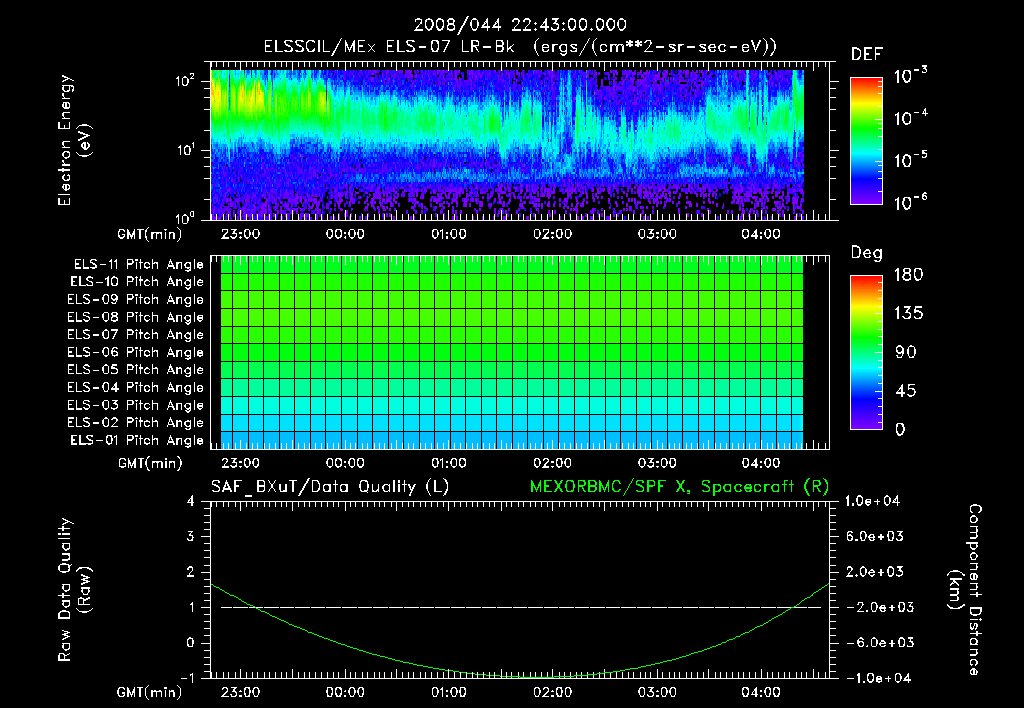
Task: Click the green MEXORBMC/SPF X, Spacecraft legend
Action: click(x=679, y=487)
